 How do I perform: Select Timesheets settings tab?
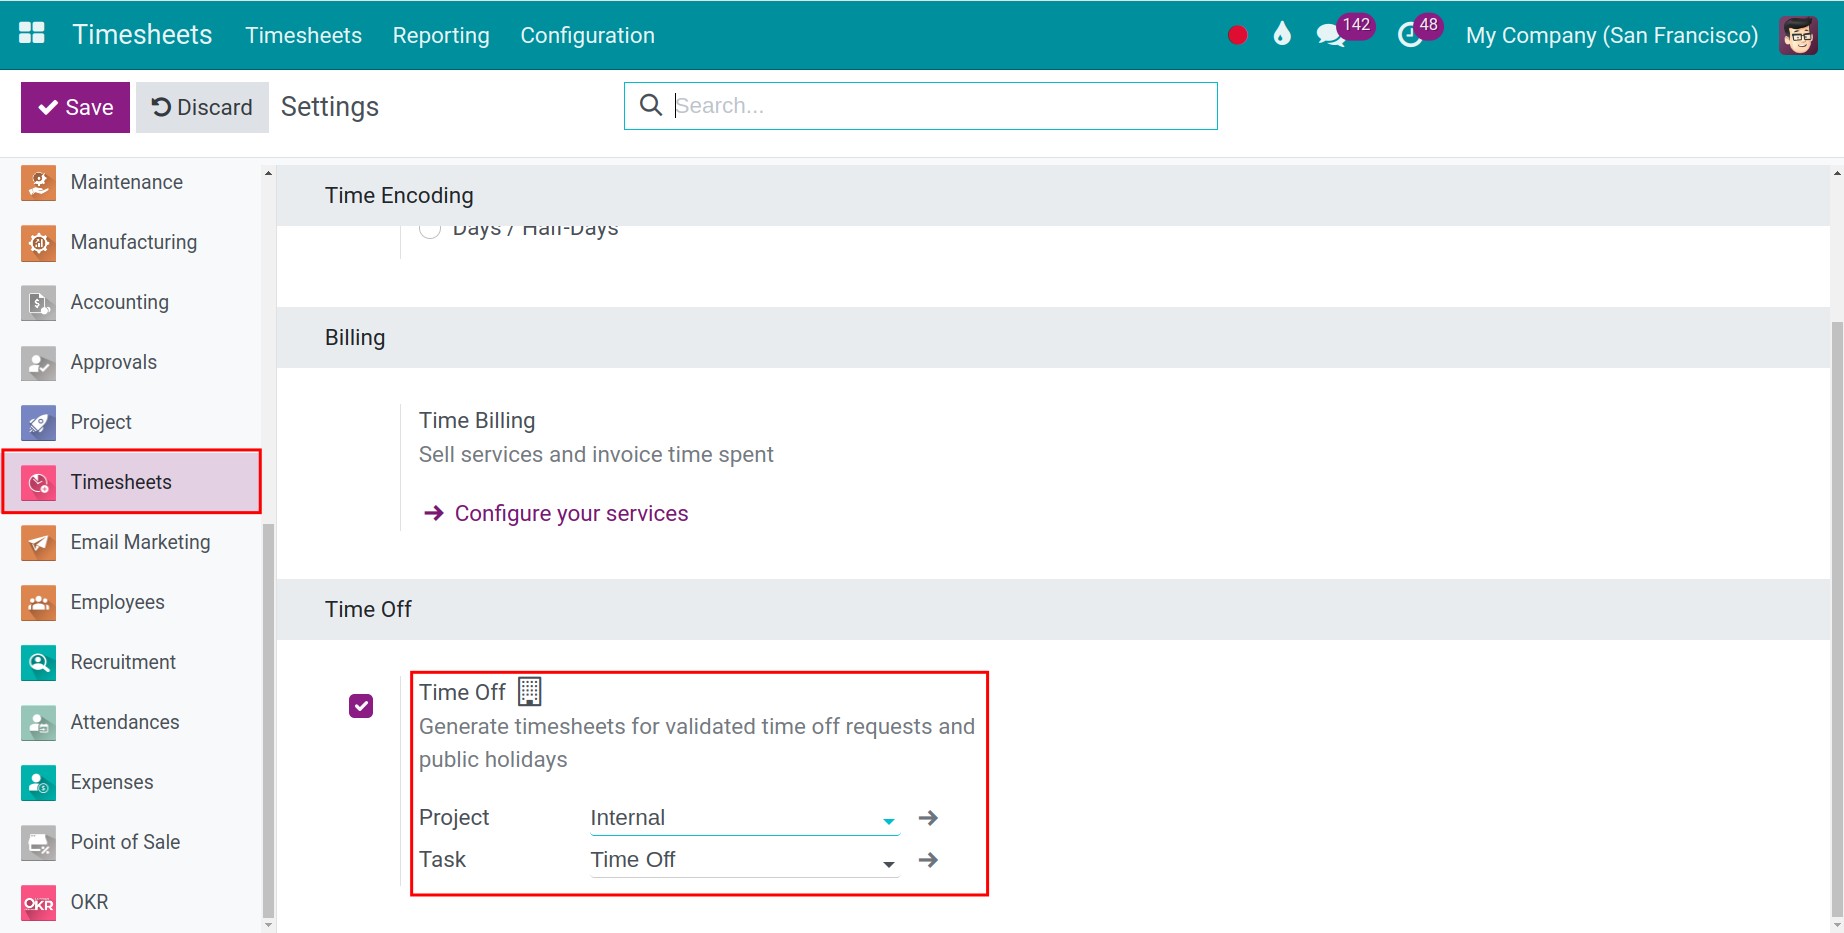pyautogui.click(x=131, y=482)
